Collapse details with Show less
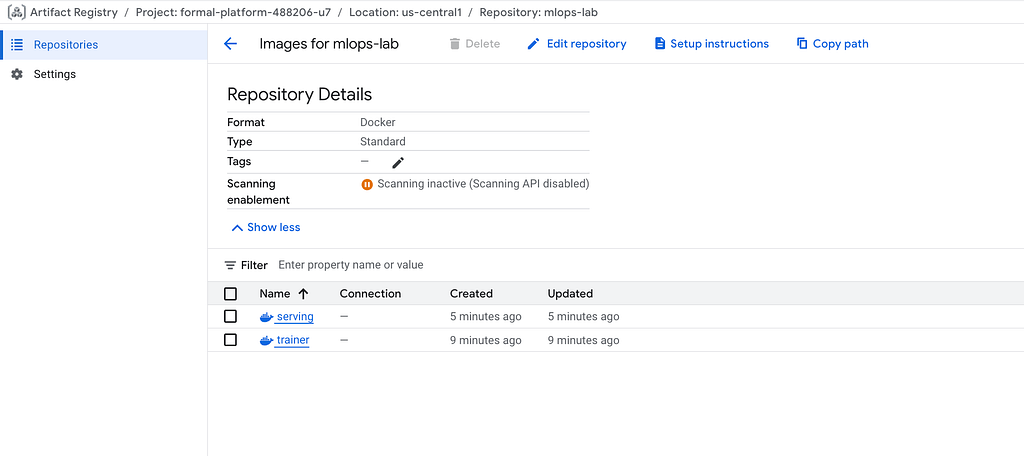Screen dimensions: 1024x456 coord(266,227)
